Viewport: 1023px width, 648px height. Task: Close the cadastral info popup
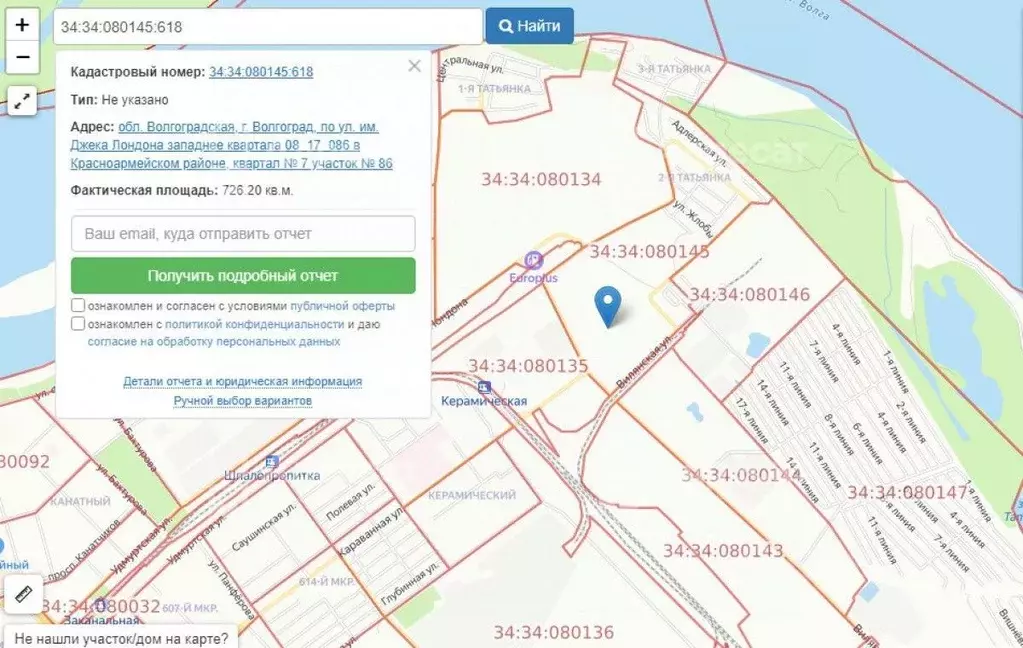point(414,67)
